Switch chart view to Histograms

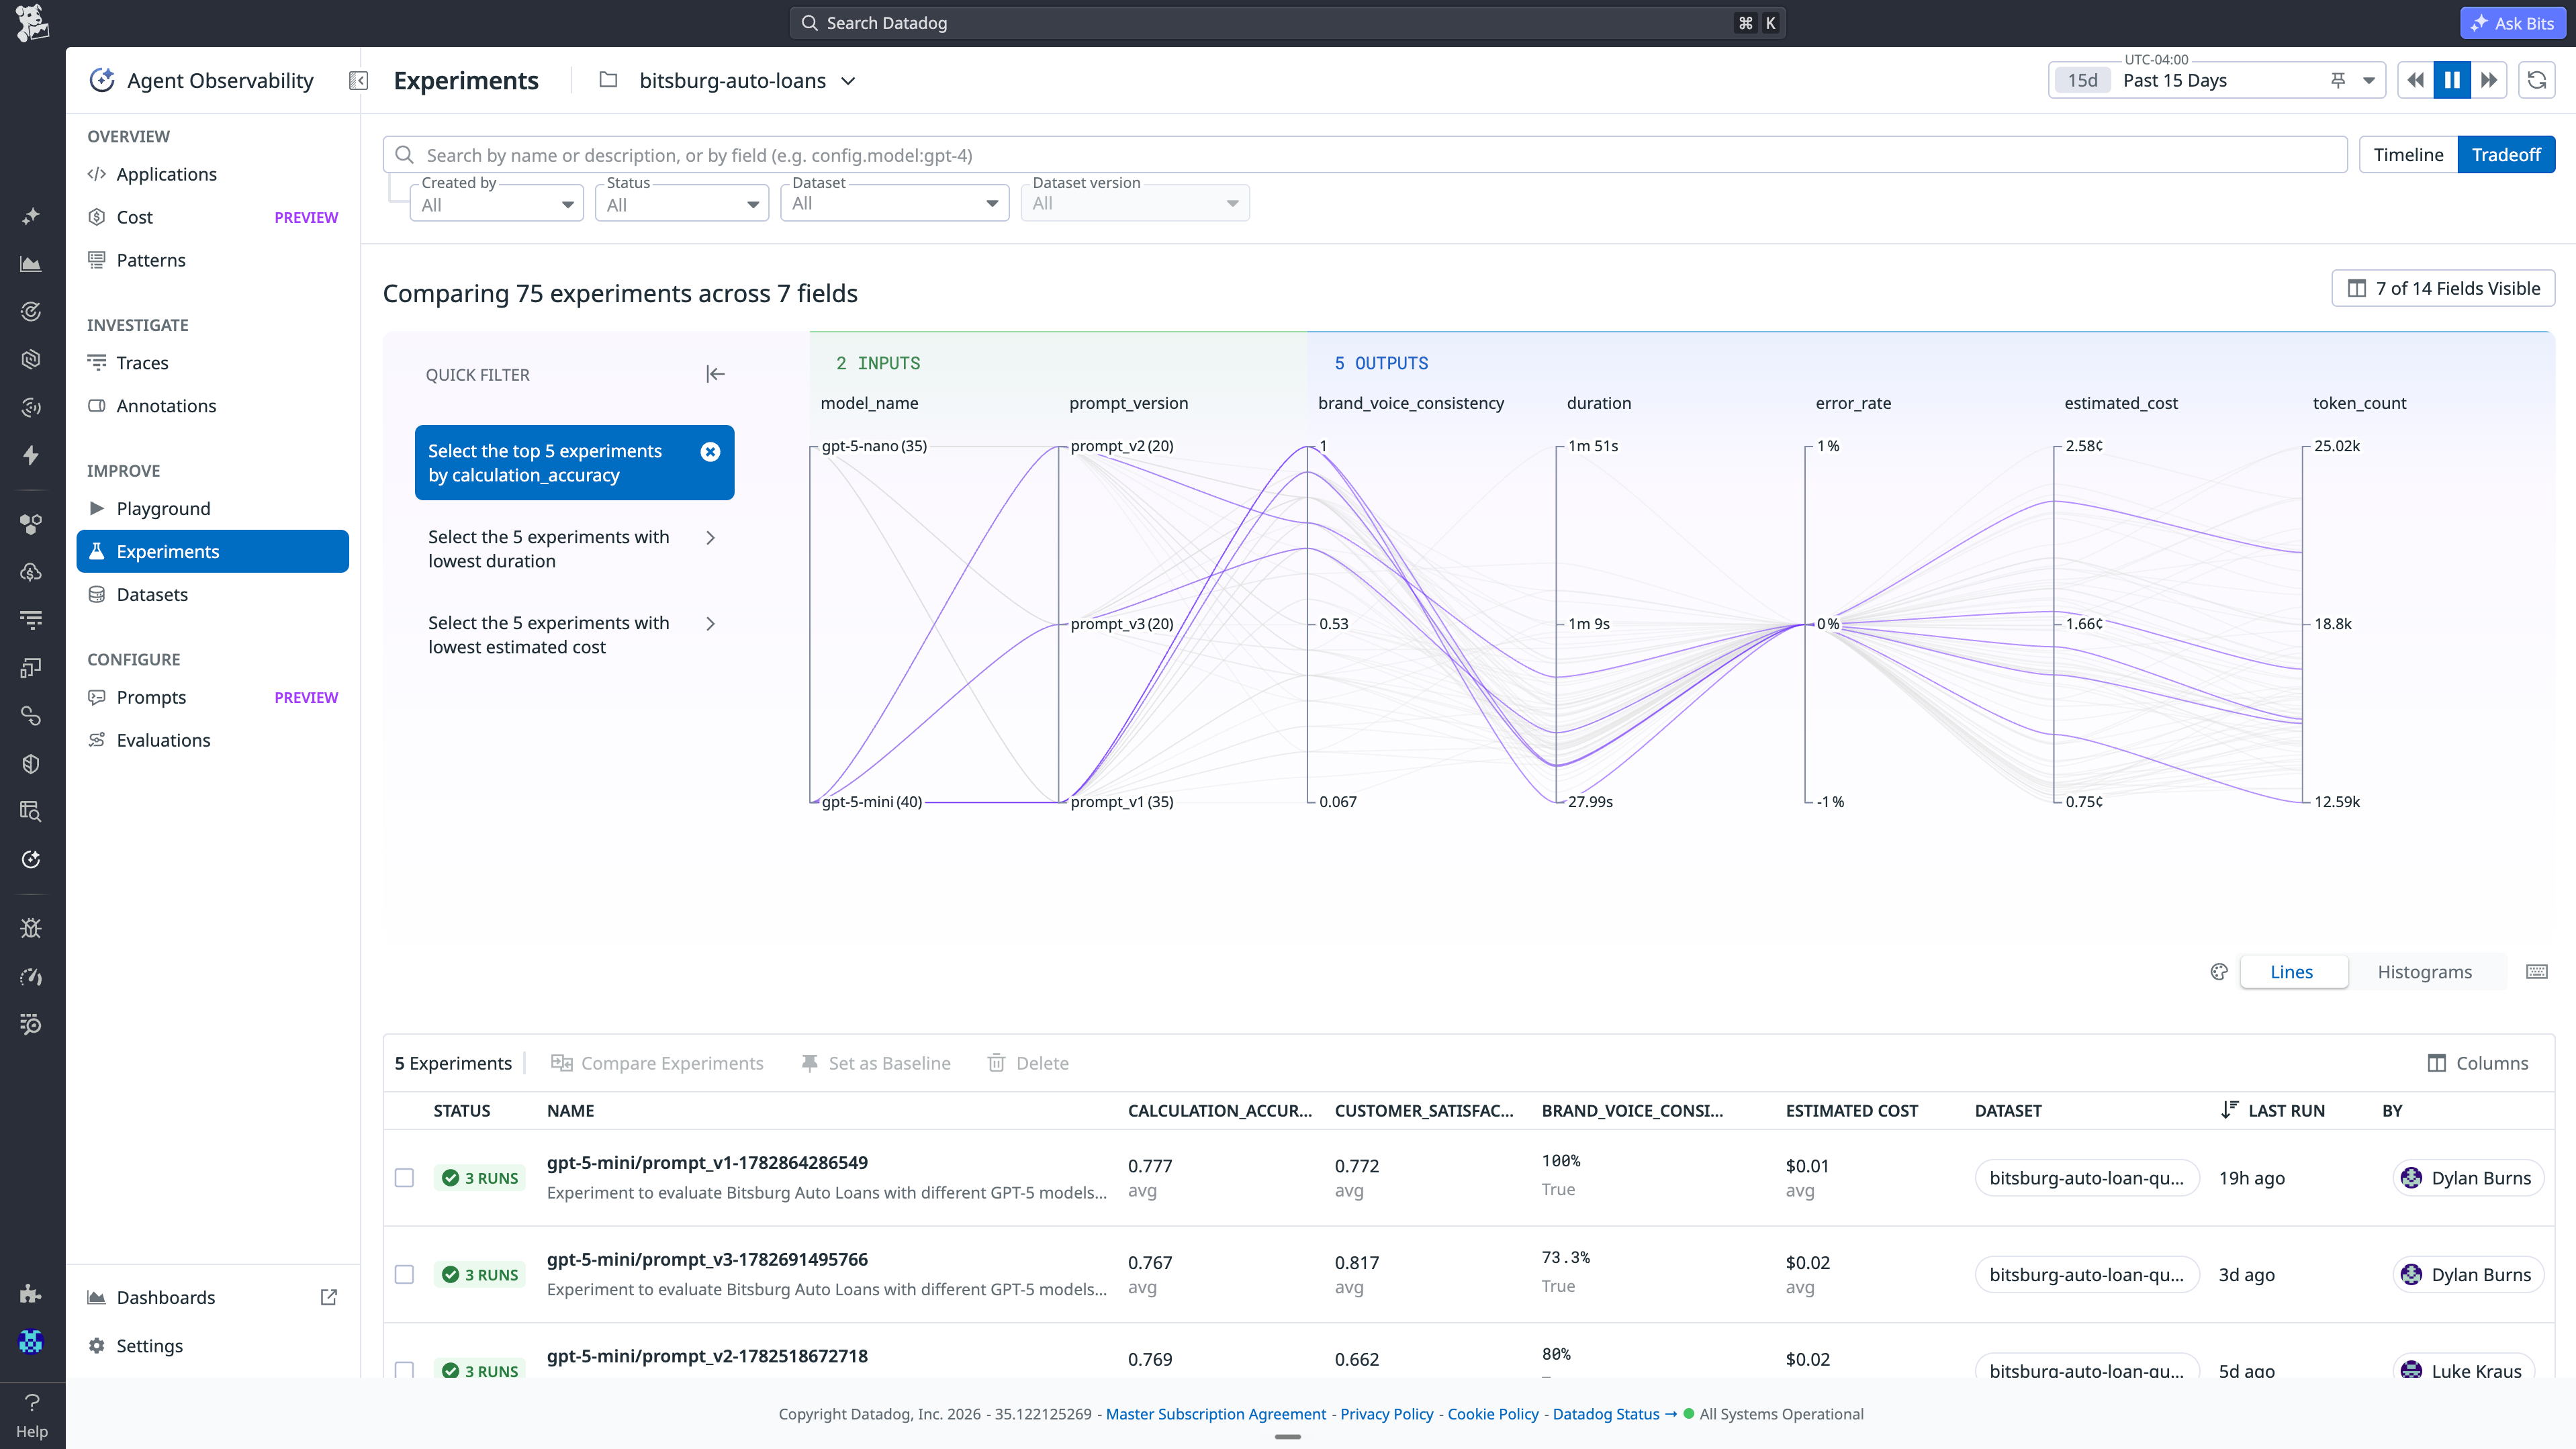pos(2425,972)
